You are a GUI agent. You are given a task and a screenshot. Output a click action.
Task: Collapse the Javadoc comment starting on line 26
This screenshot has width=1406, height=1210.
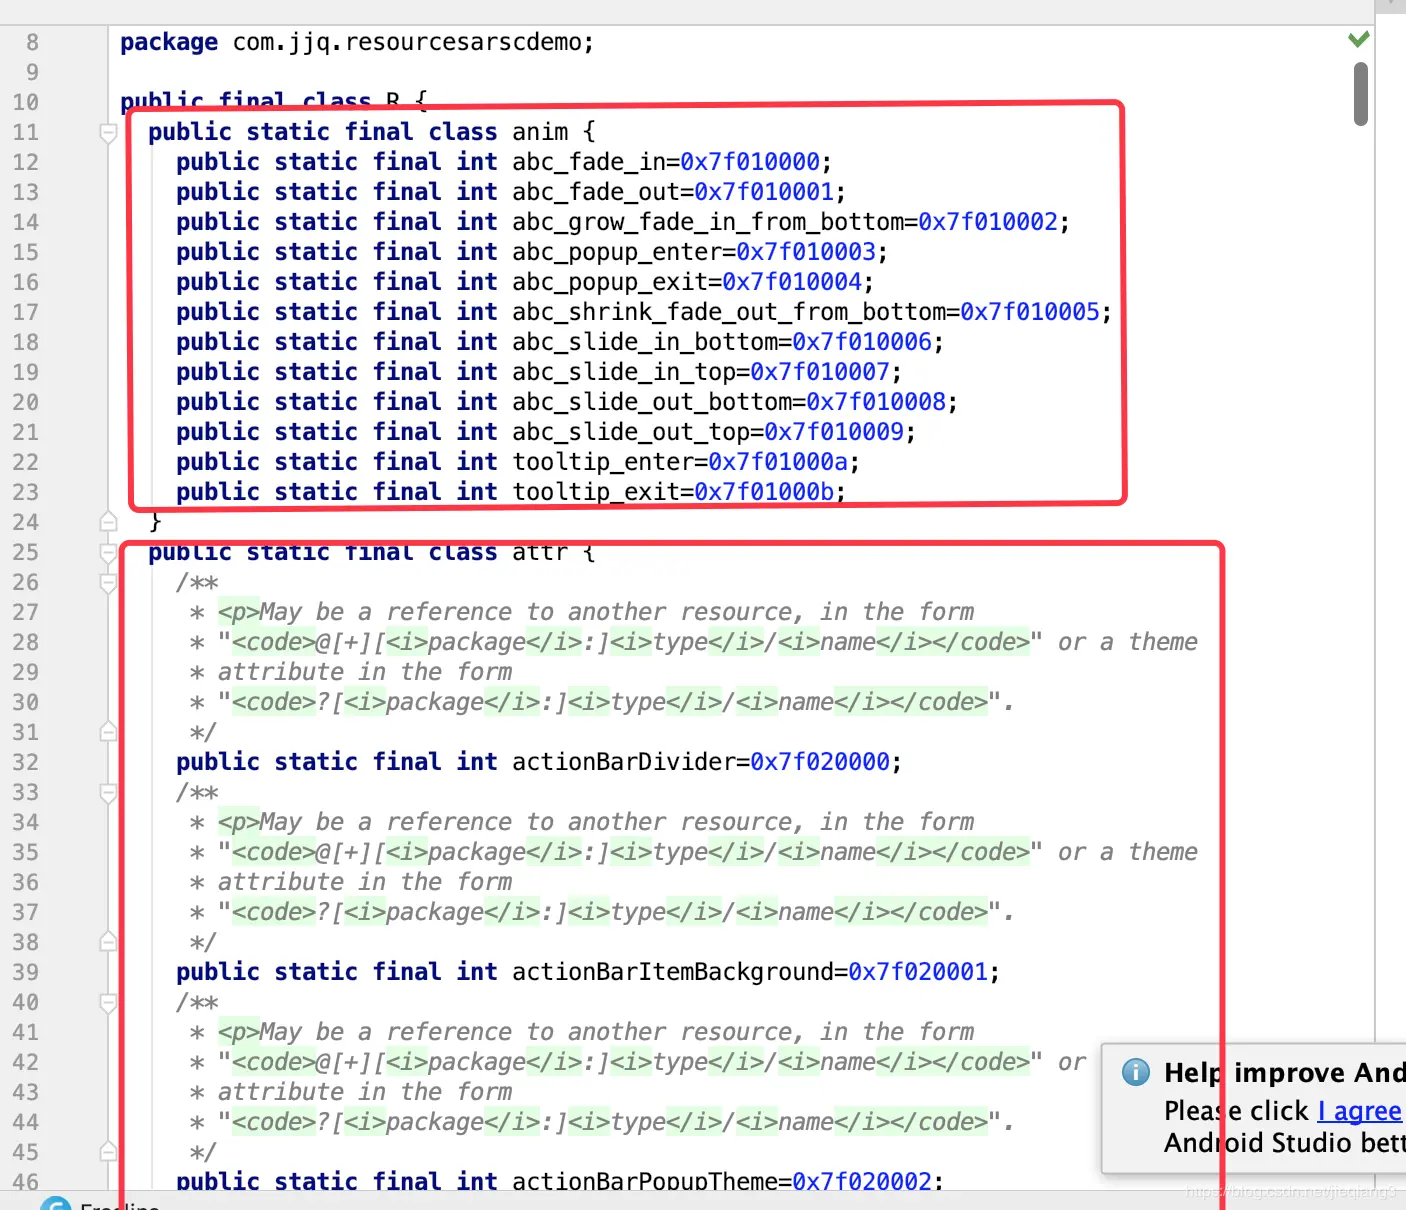pyautogui.click(x=109, y=582)
